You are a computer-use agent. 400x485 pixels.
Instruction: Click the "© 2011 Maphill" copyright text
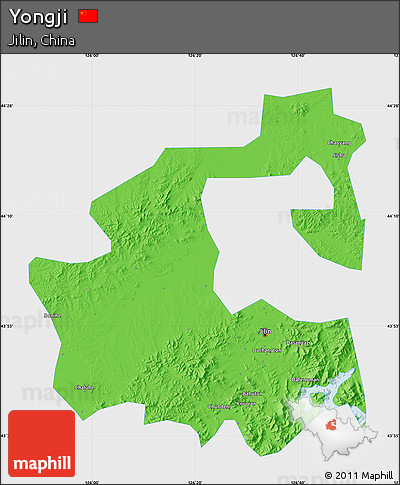tap(359, 475)
